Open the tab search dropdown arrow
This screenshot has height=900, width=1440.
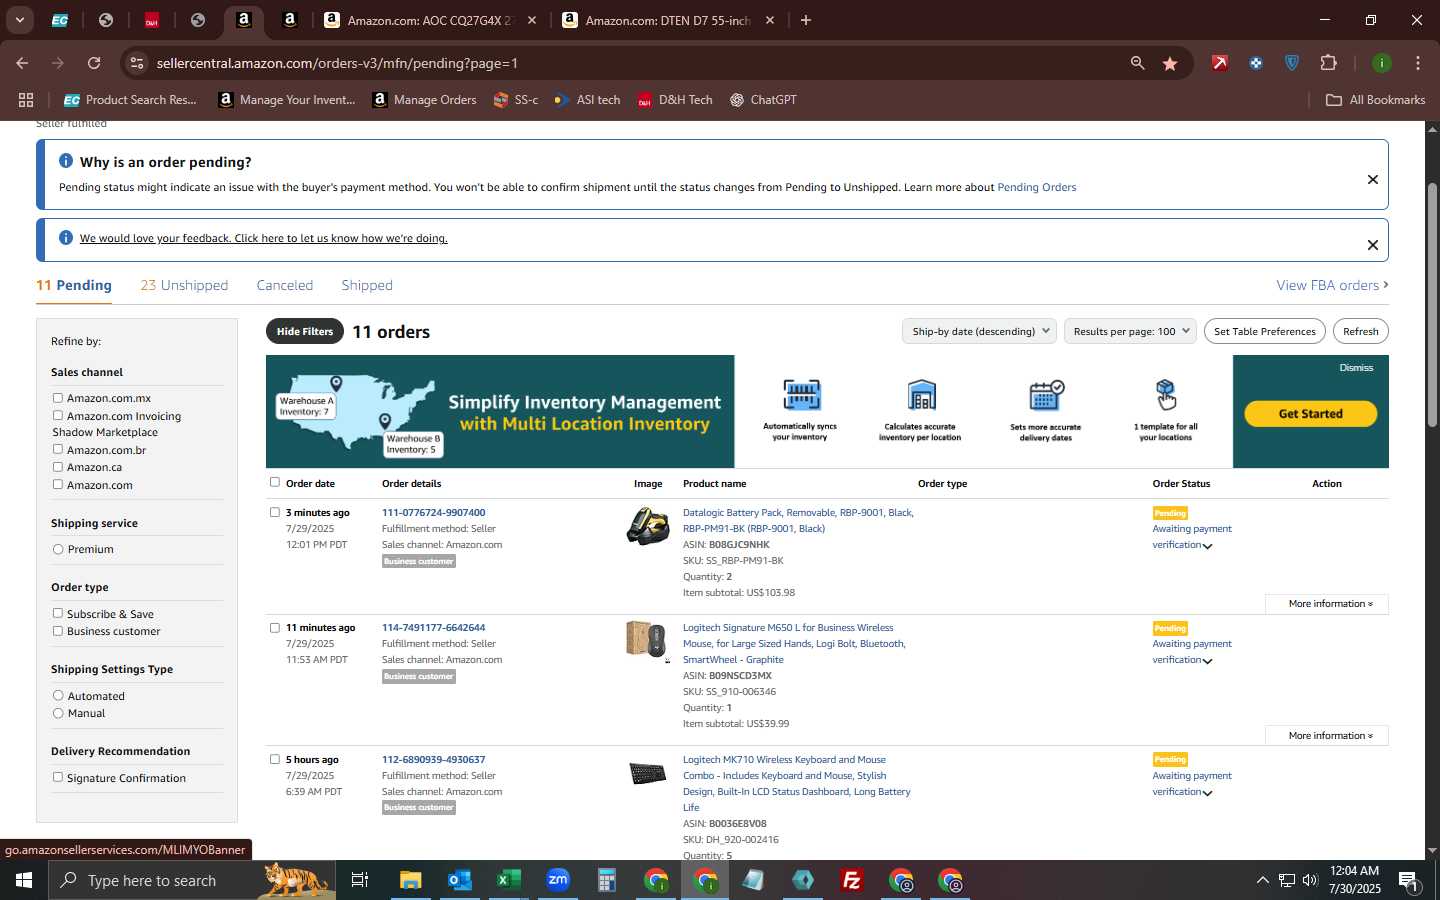(x=19, y=20)
